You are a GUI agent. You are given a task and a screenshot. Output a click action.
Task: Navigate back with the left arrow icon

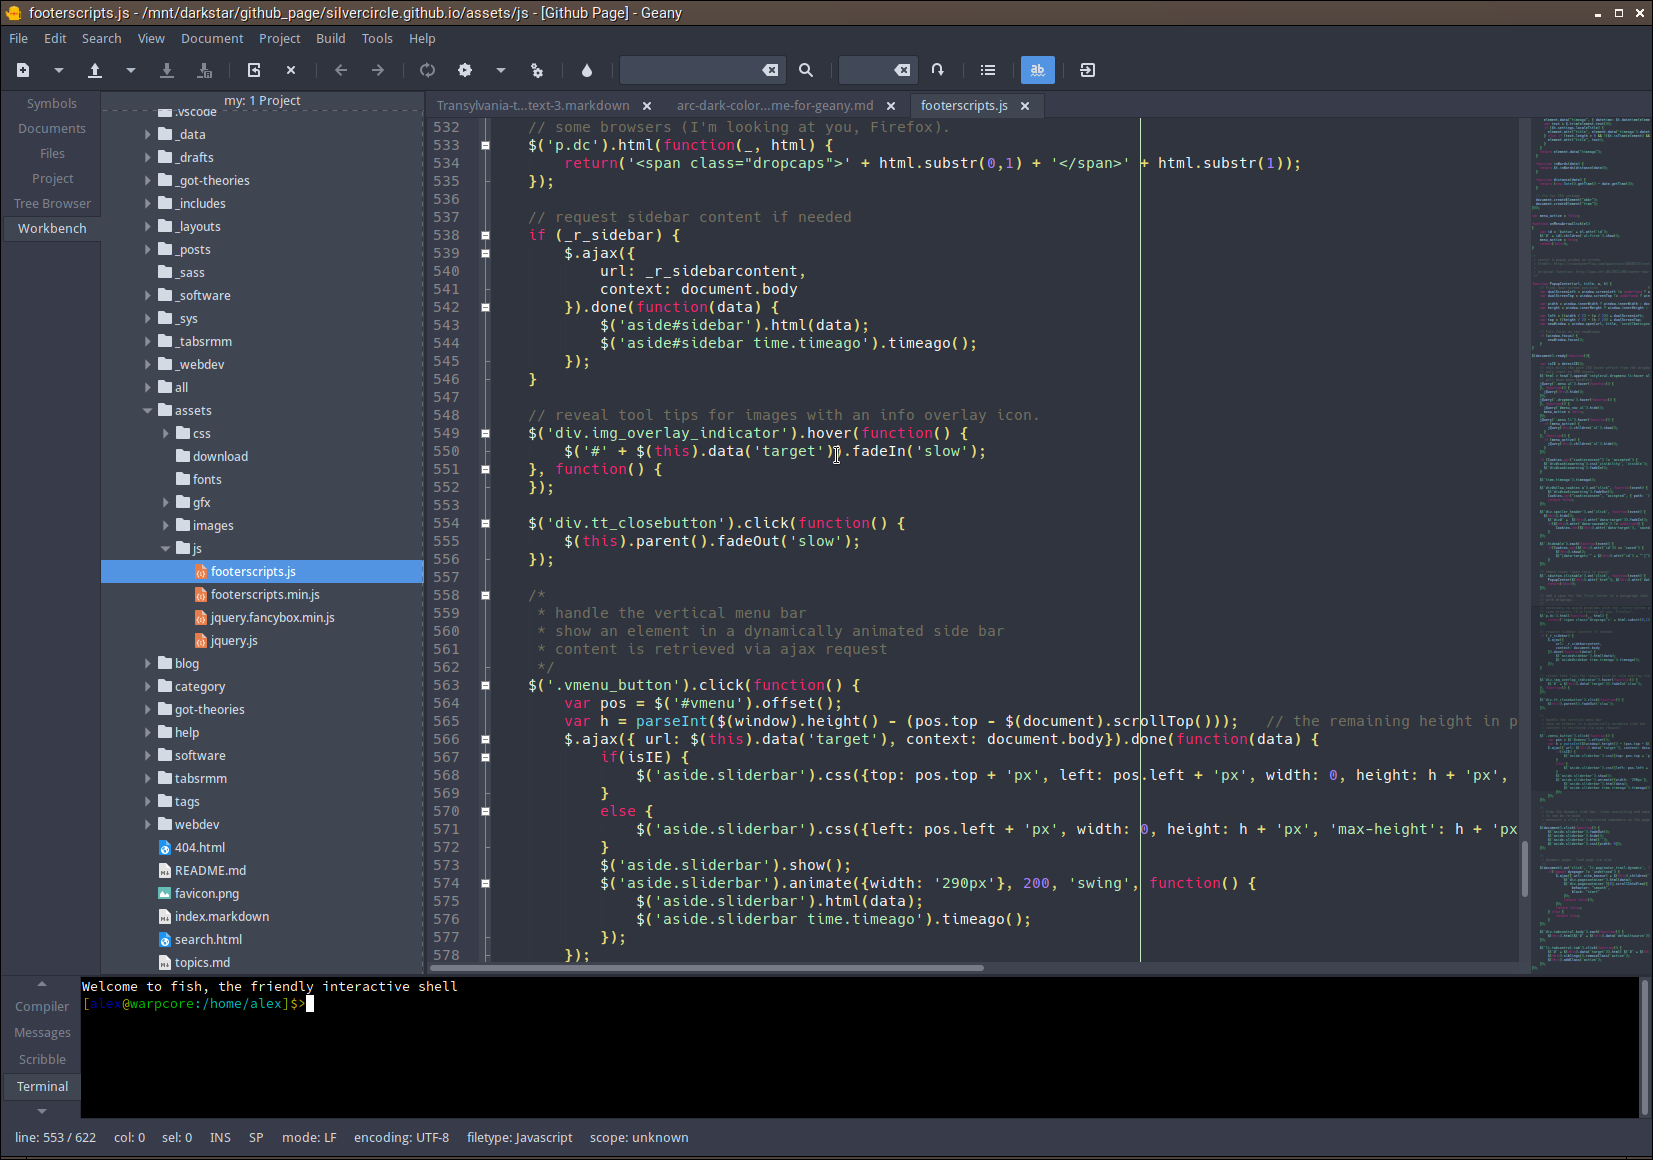pyautogui.click(x=341, y=70)
